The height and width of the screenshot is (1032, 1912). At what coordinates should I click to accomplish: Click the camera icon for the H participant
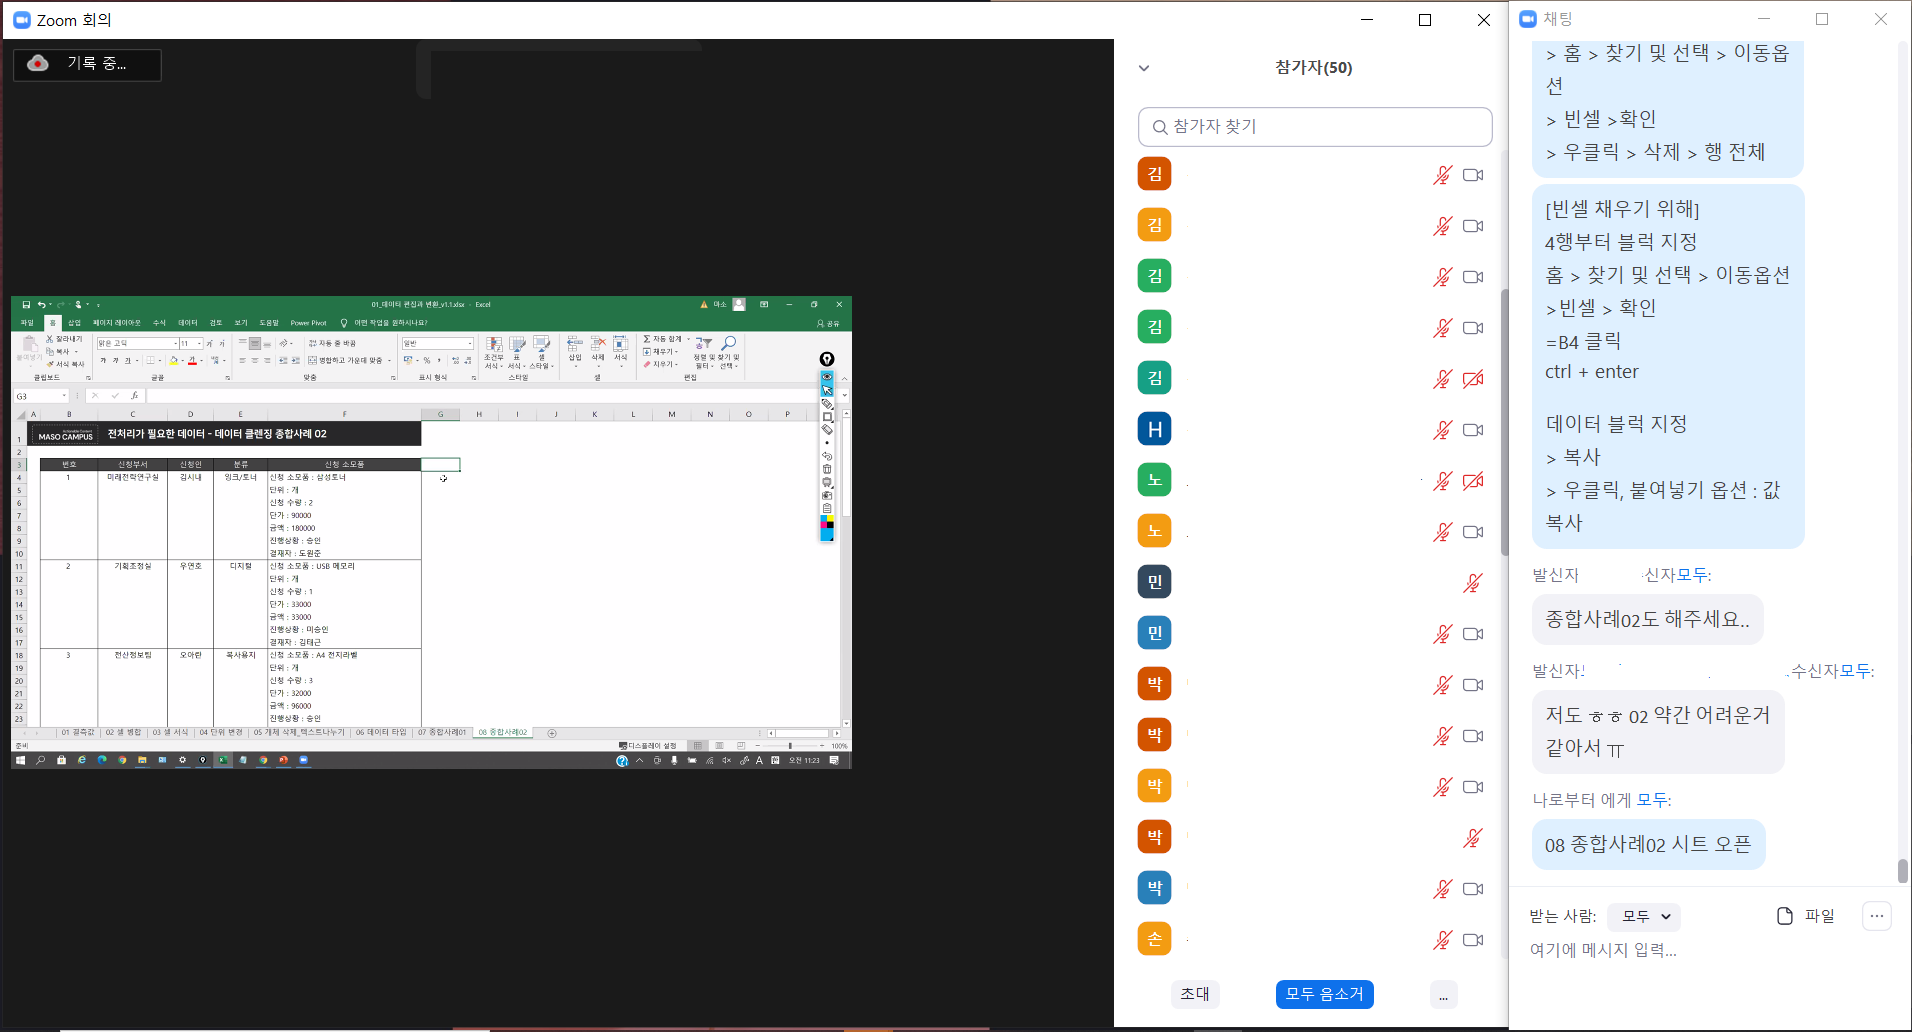(1473, 430)
